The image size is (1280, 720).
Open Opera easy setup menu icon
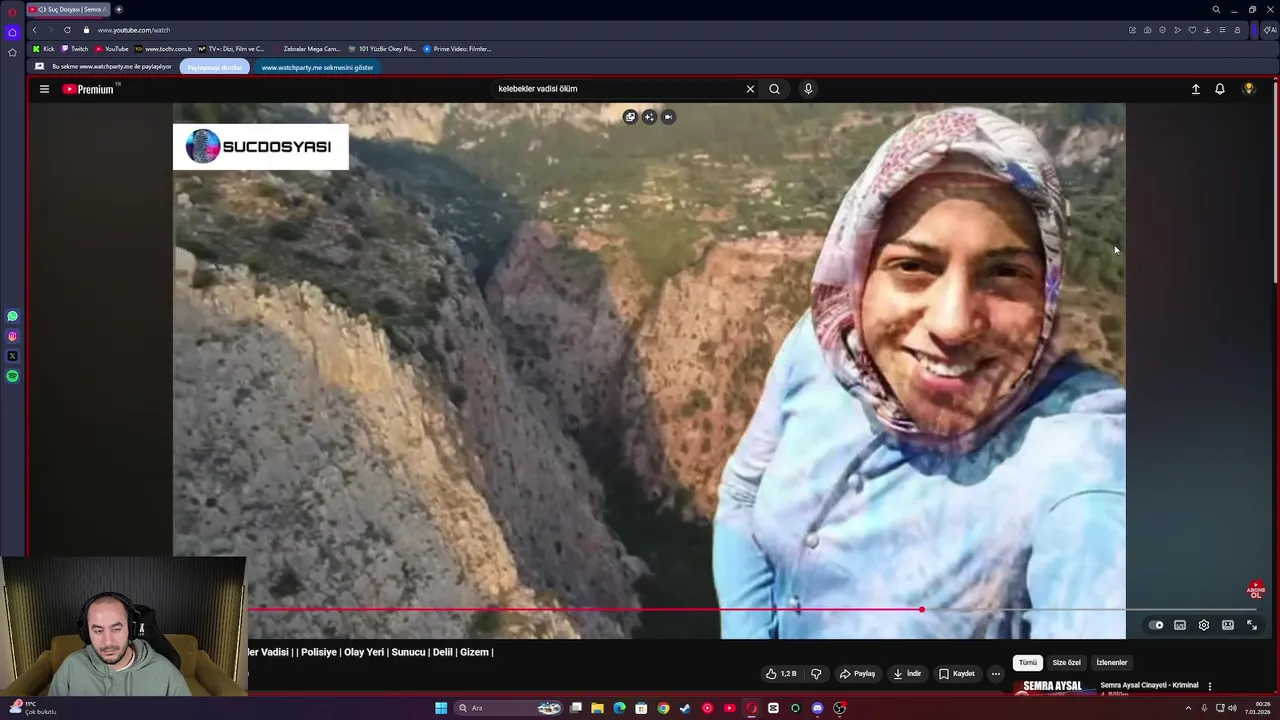point(1222,30)
